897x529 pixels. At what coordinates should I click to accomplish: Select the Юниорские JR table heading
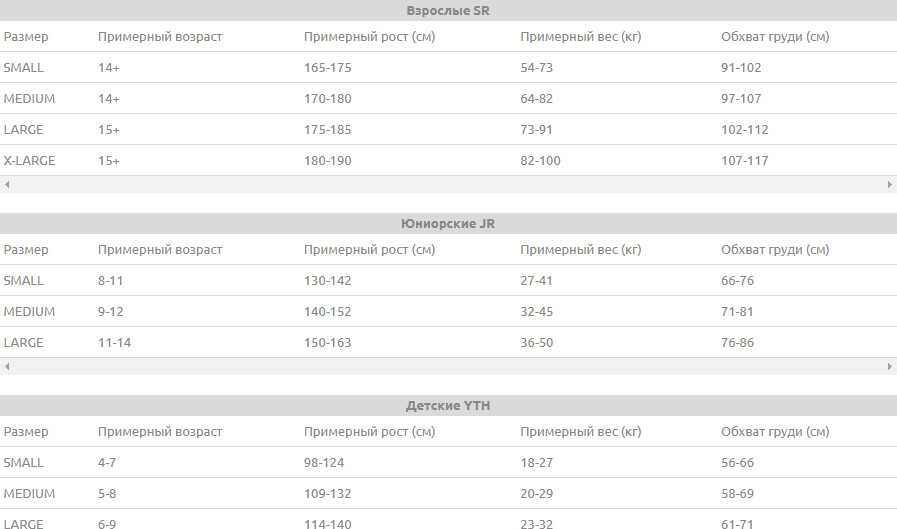[x=448, y=224]
